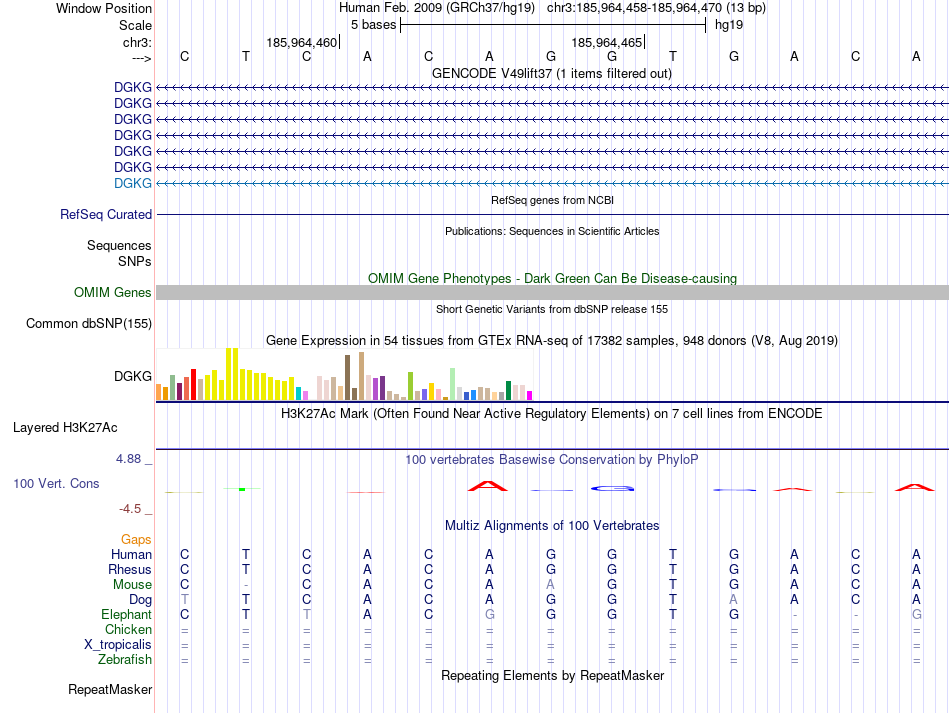Viewport: 950px width, 713px height.
Task: Select the Human alignment row label
Action: pos(131,554)
